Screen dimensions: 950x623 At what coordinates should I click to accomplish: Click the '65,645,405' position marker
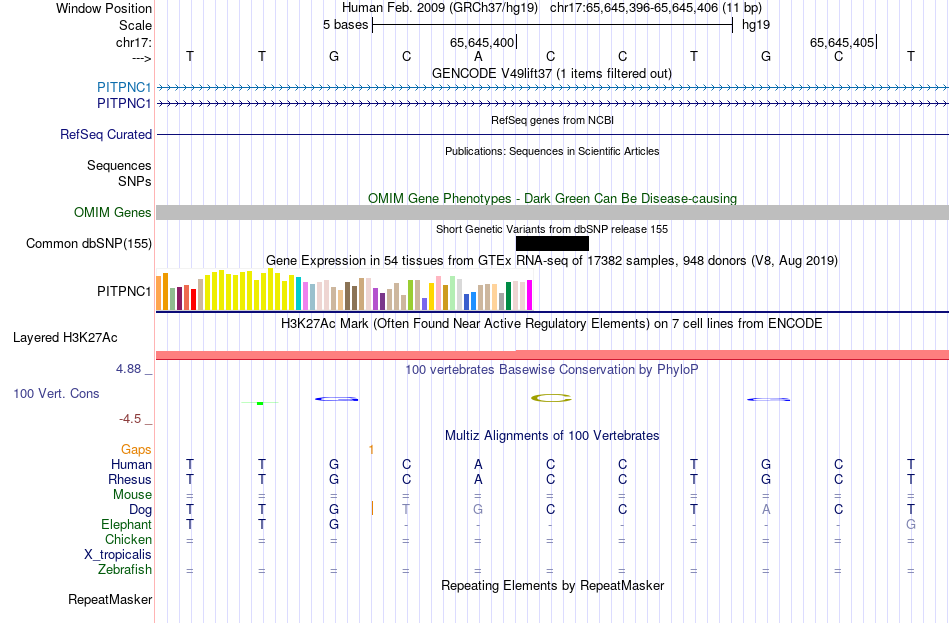point(842,42)
